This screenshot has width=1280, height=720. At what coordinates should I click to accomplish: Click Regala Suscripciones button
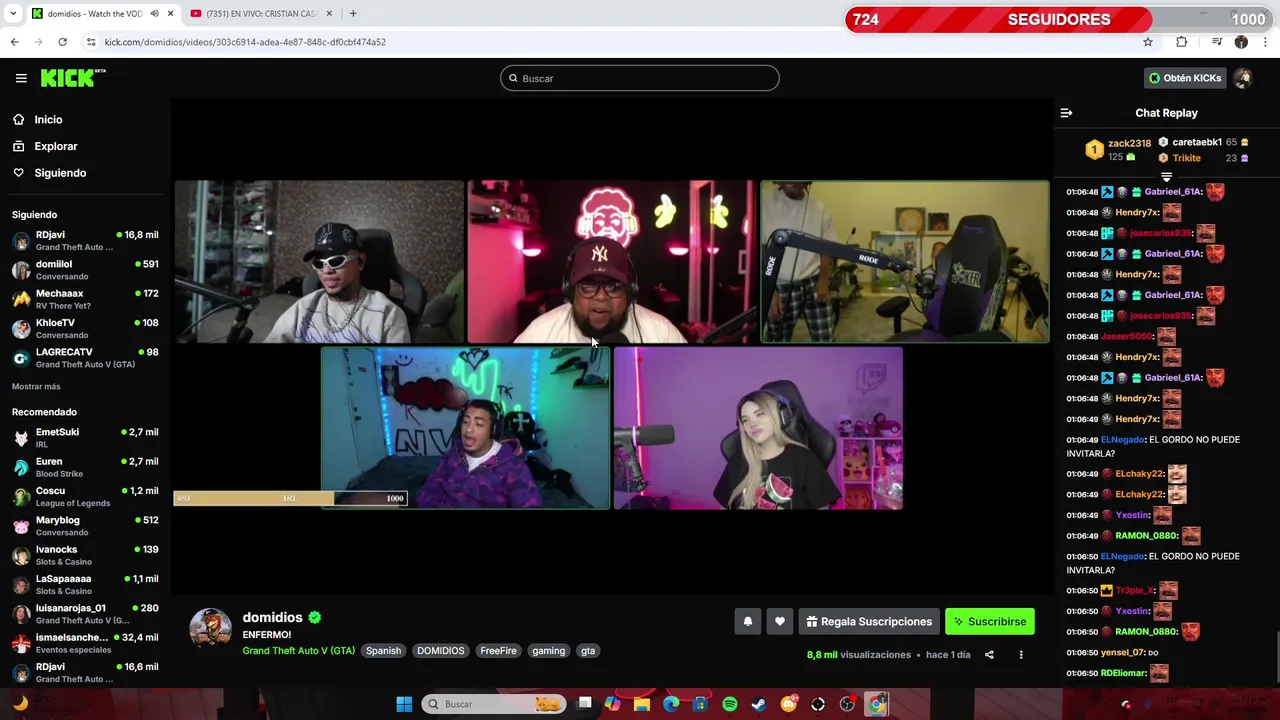tap(869, 622)
